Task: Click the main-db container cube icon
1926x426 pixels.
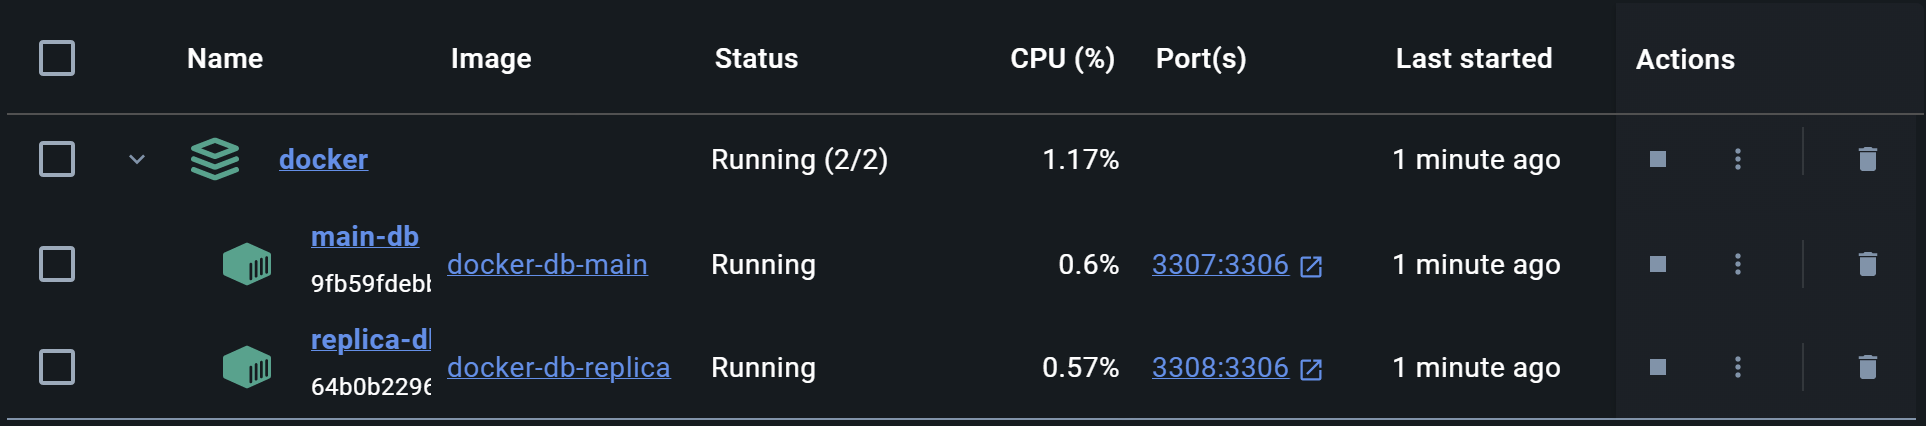Action: [247, 264]
